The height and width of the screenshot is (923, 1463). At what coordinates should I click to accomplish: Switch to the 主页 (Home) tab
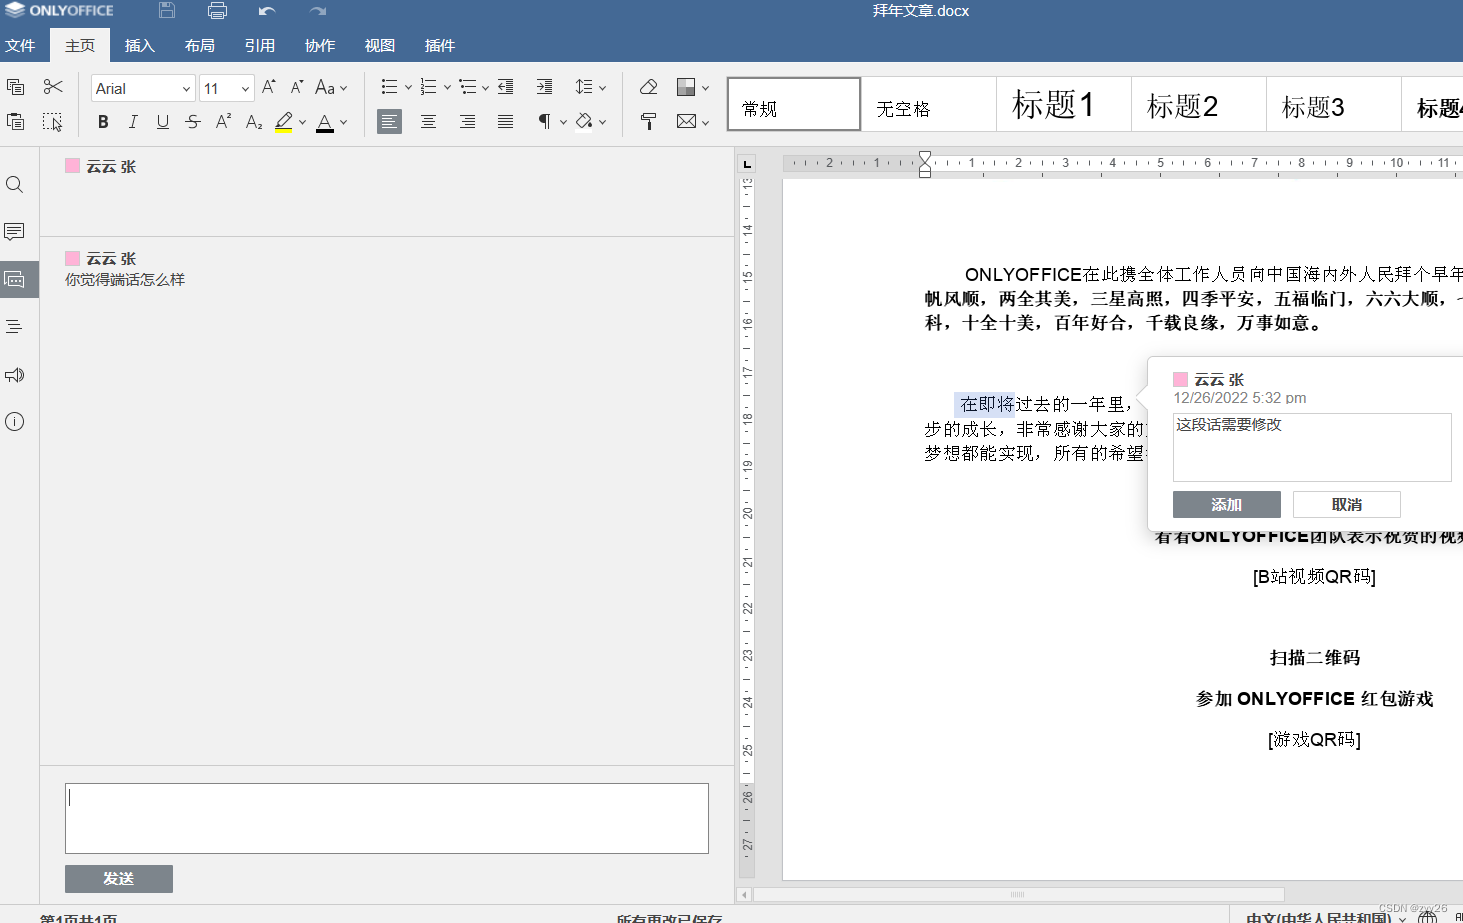pos(80,45)
